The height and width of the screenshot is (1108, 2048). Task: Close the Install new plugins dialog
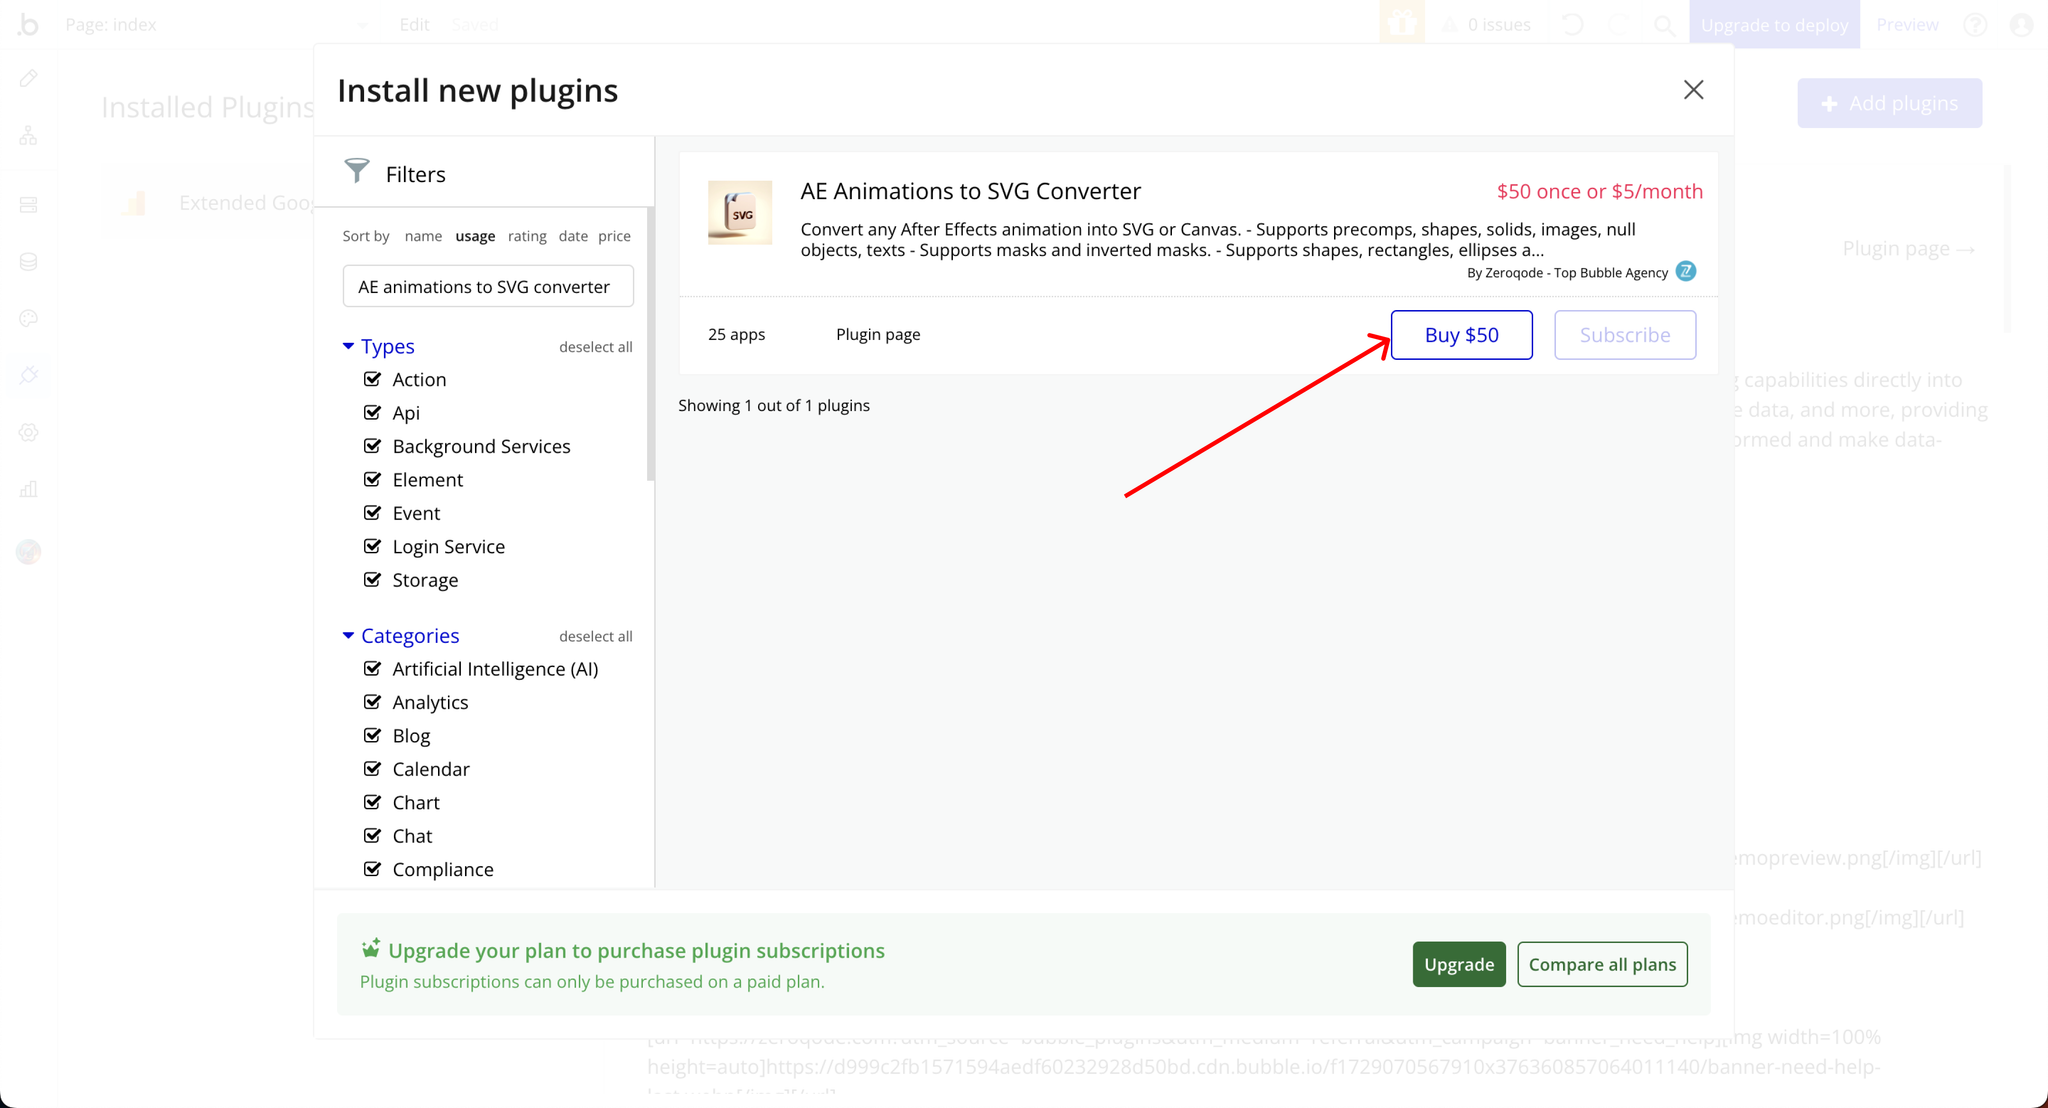click(1693, 90)
